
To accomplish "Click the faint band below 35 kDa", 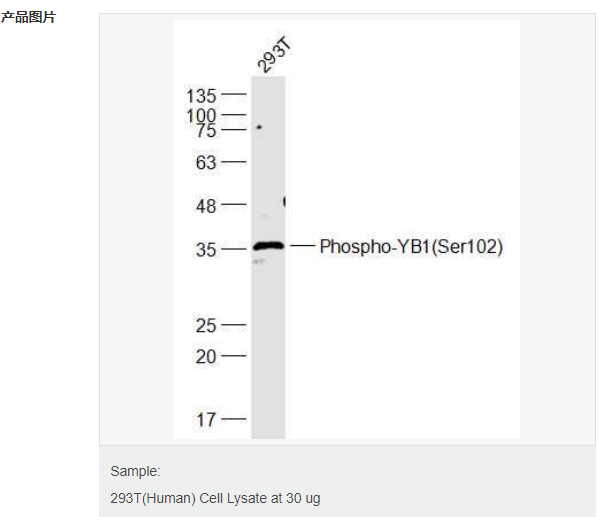I will coord(259,262).
